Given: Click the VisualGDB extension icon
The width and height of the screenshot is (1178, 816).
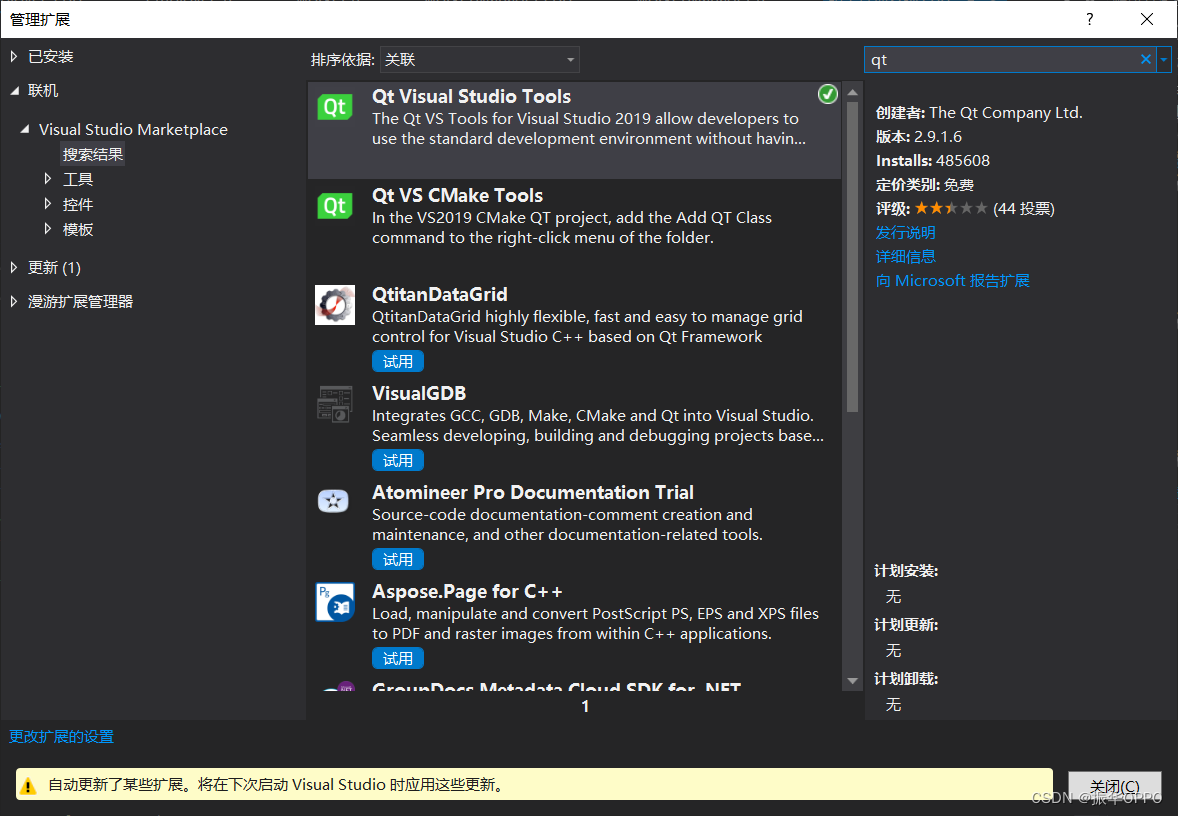Looking at the screenshot, I should tap(335, 404).
